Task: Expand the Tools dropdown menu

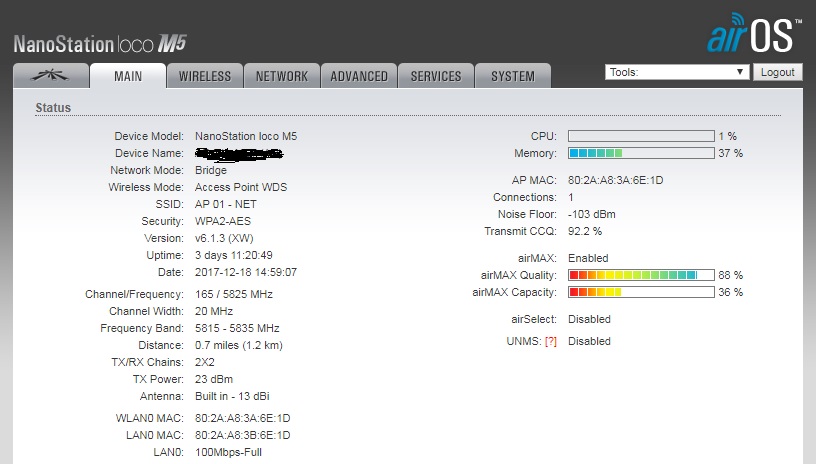Action: [x=677, y=72]
